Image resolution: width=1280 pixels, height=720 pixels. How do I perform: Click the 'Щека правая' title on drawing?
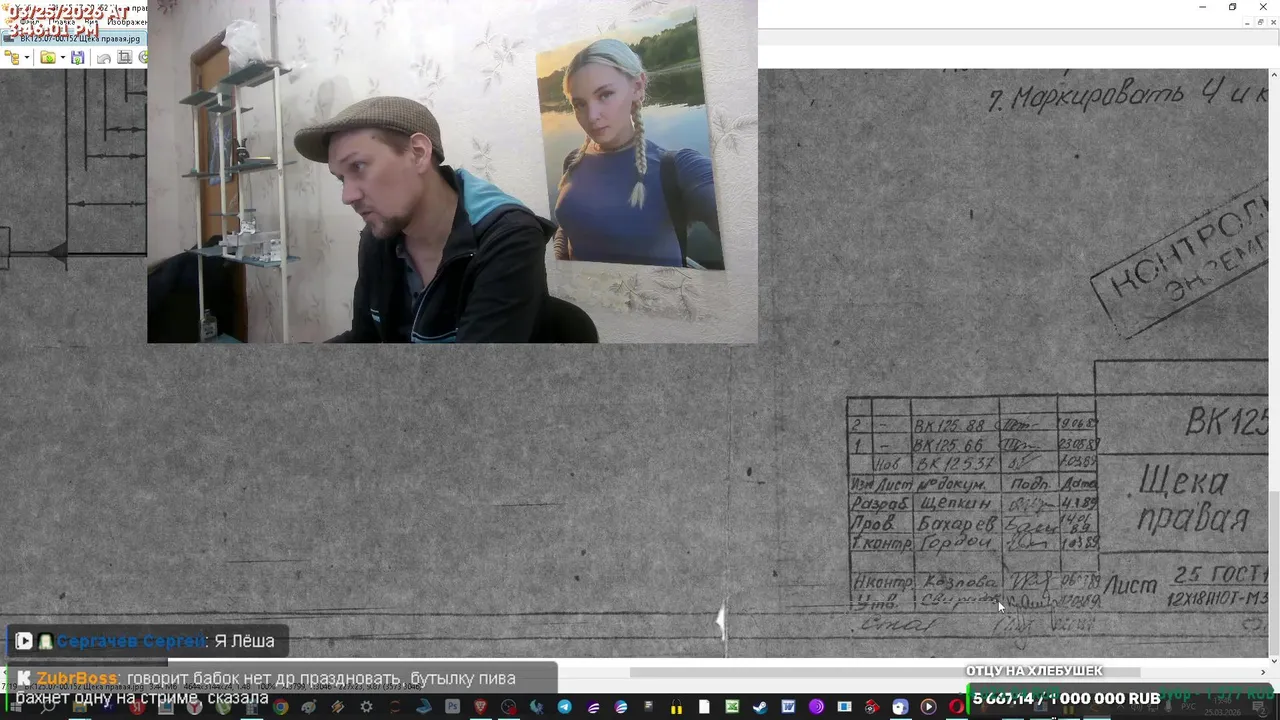[x=1193, y=500]
